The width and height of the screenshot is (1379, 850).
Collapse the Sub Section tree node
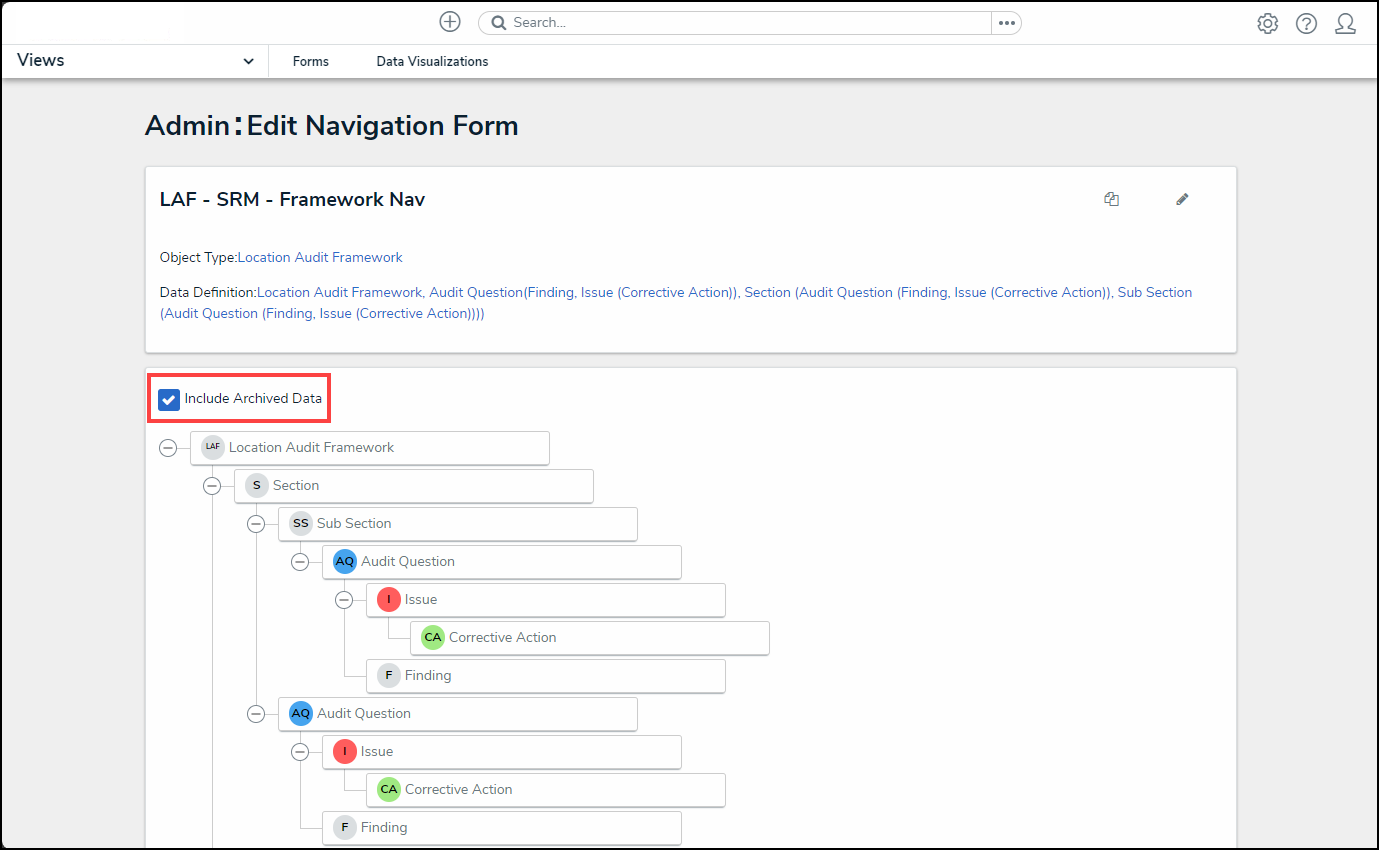click(x=256, y=524)
